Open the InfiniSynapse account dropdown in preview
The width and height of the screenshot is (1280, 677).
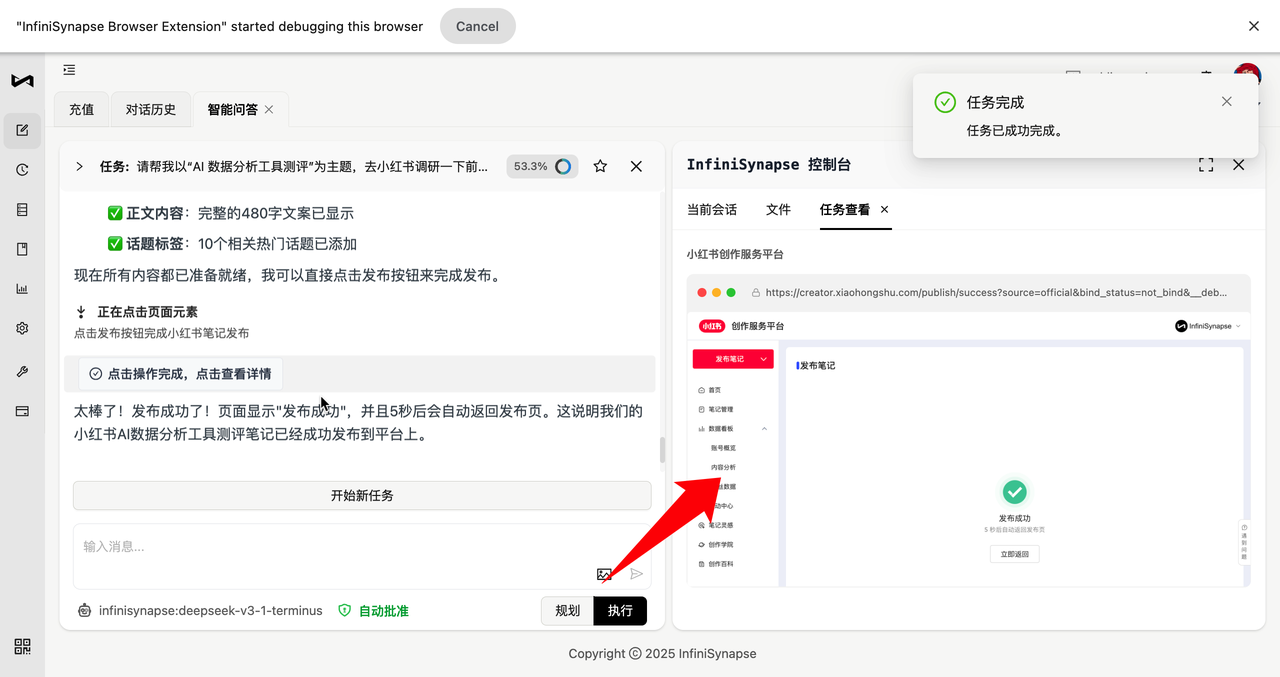(x=1208, y=326)
